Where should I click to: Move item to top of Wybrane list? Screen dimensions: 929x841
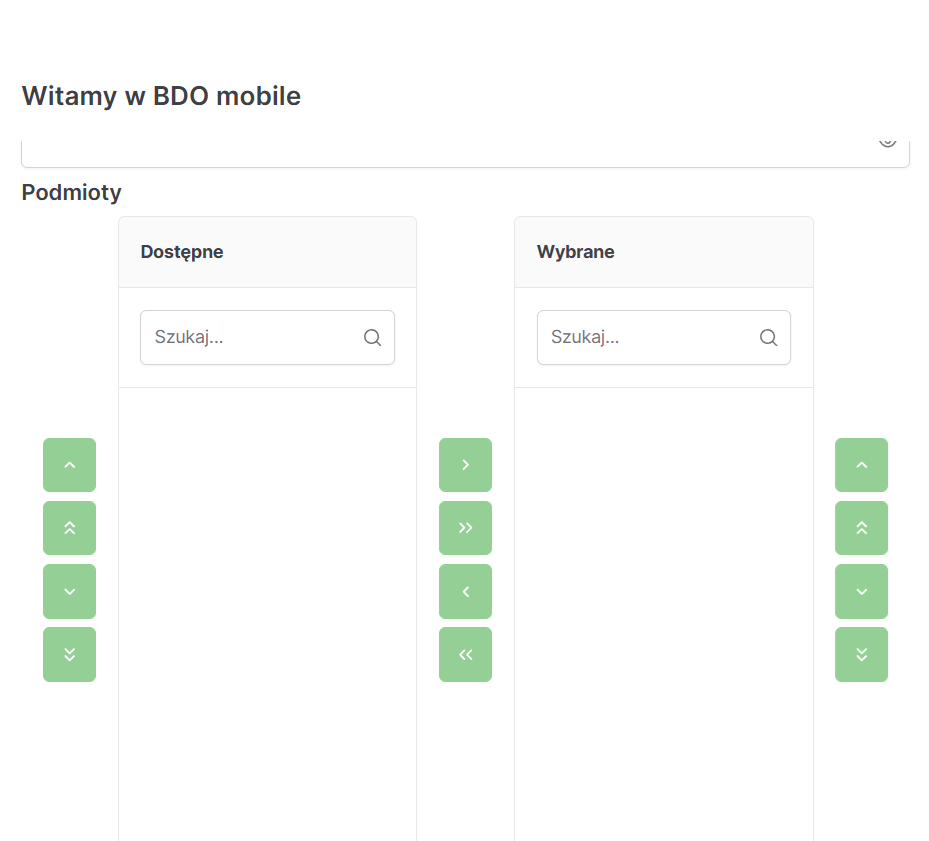[861, 528]
